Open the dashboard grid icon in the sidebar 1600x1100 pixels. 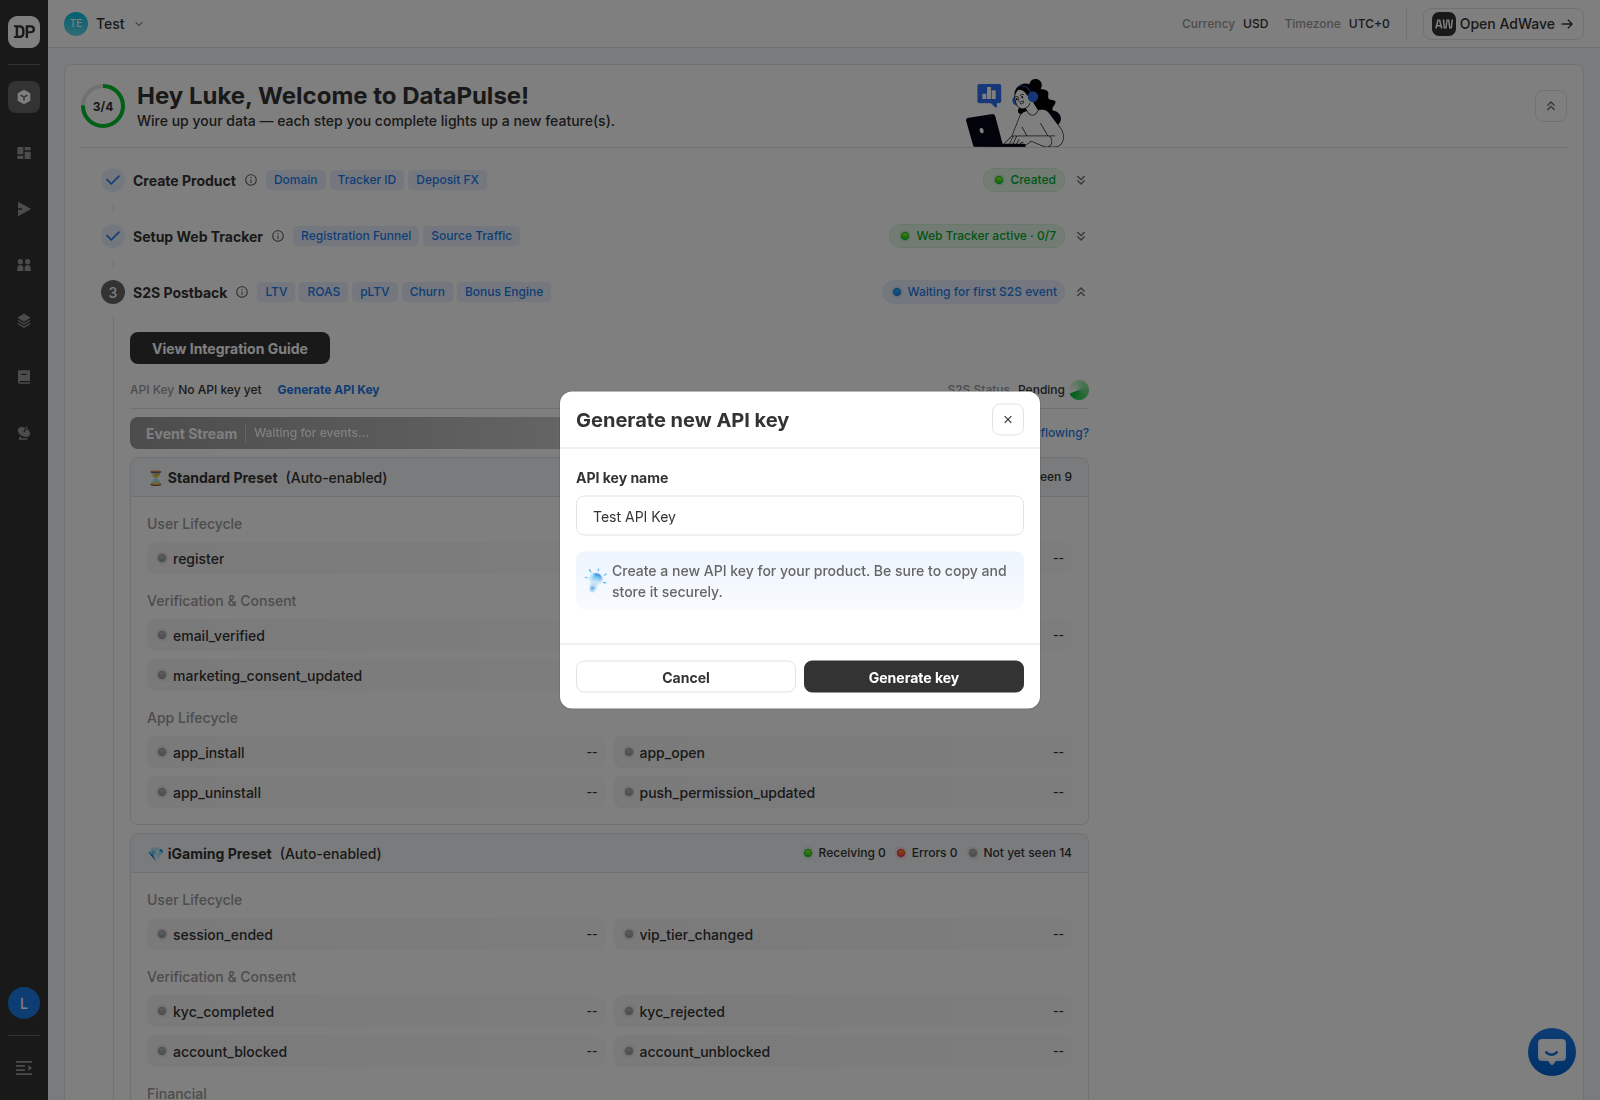(24, 153)
